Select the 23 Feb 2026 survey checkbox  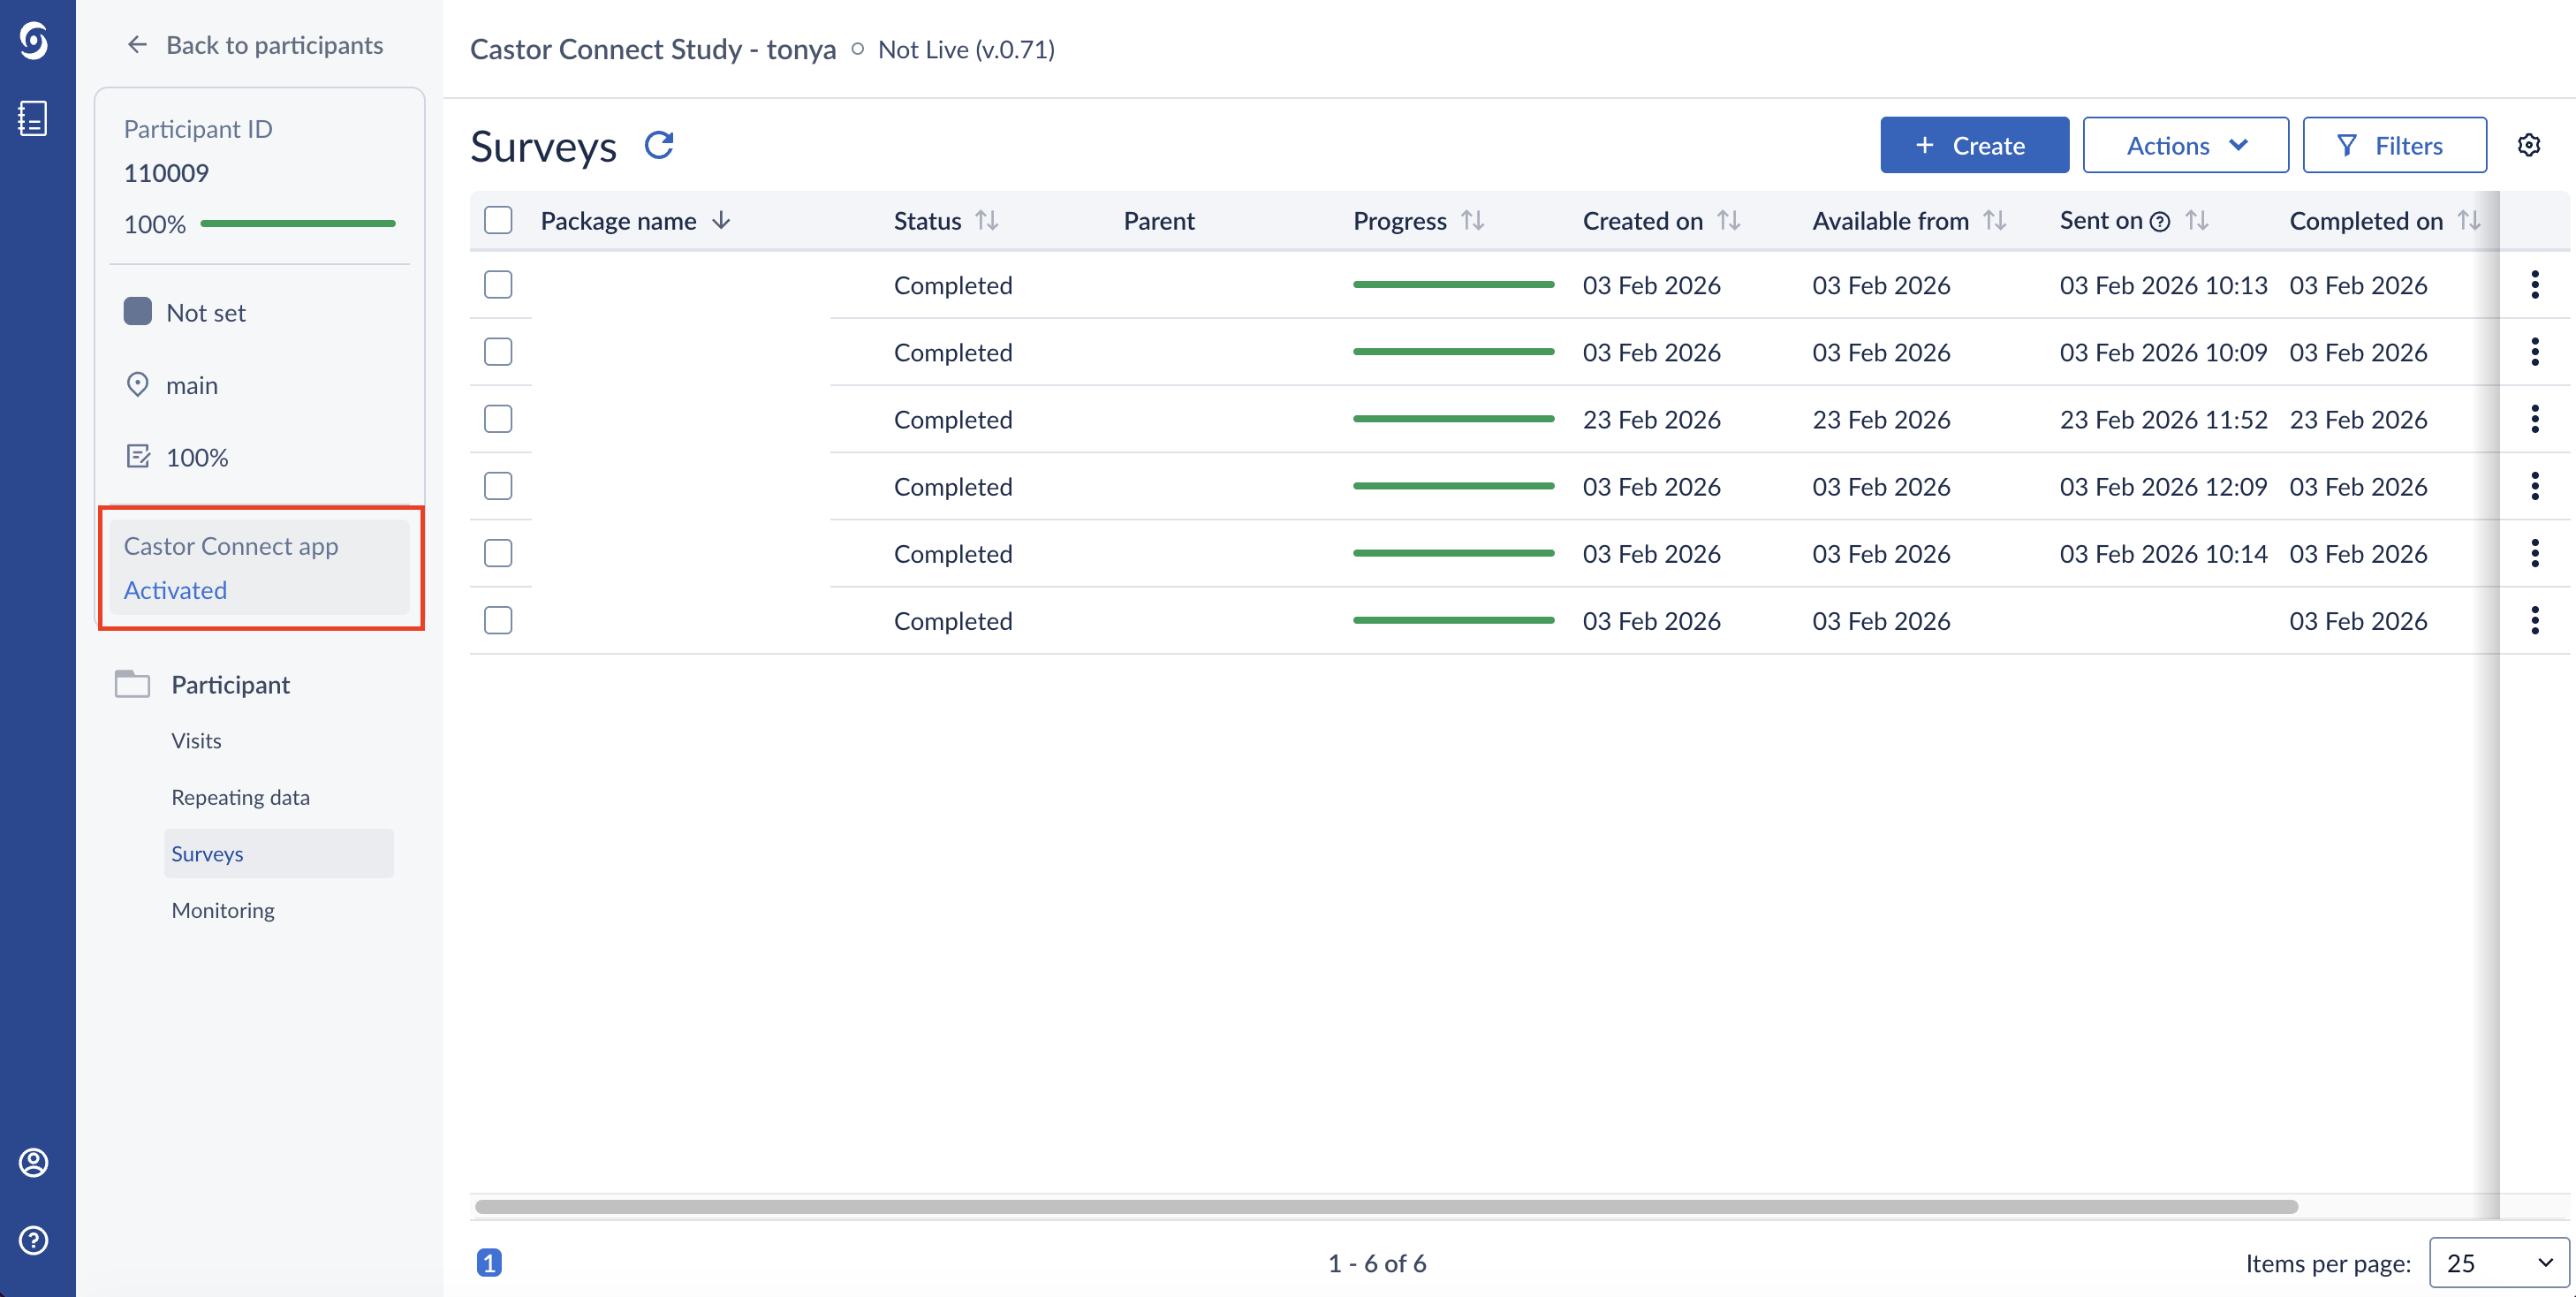click(x=498, y=419)
